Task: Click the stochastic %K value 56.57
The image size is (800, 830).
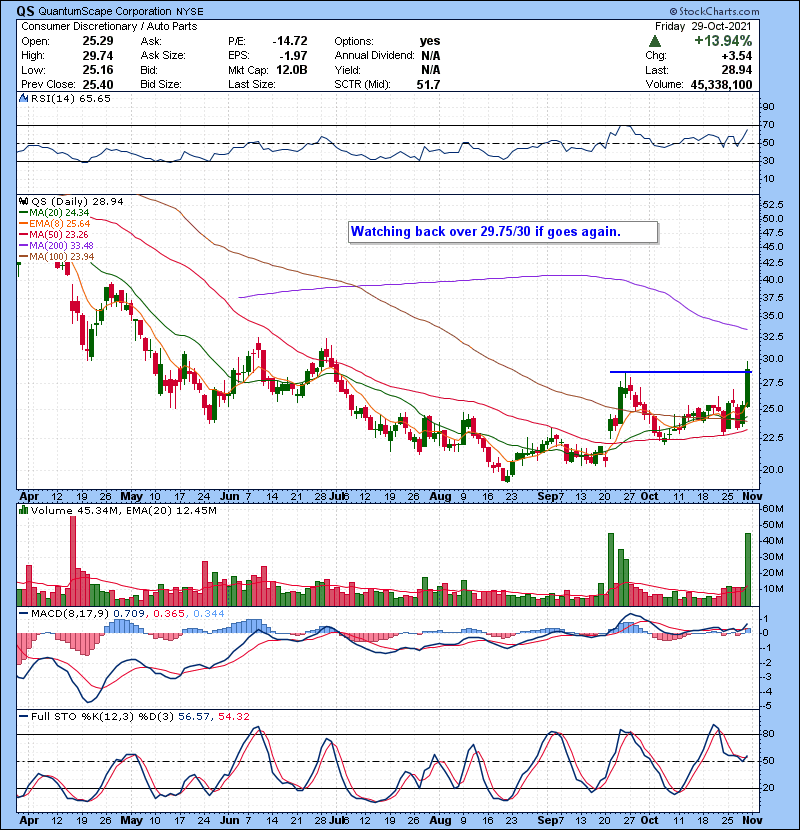Action: [194, 717]
